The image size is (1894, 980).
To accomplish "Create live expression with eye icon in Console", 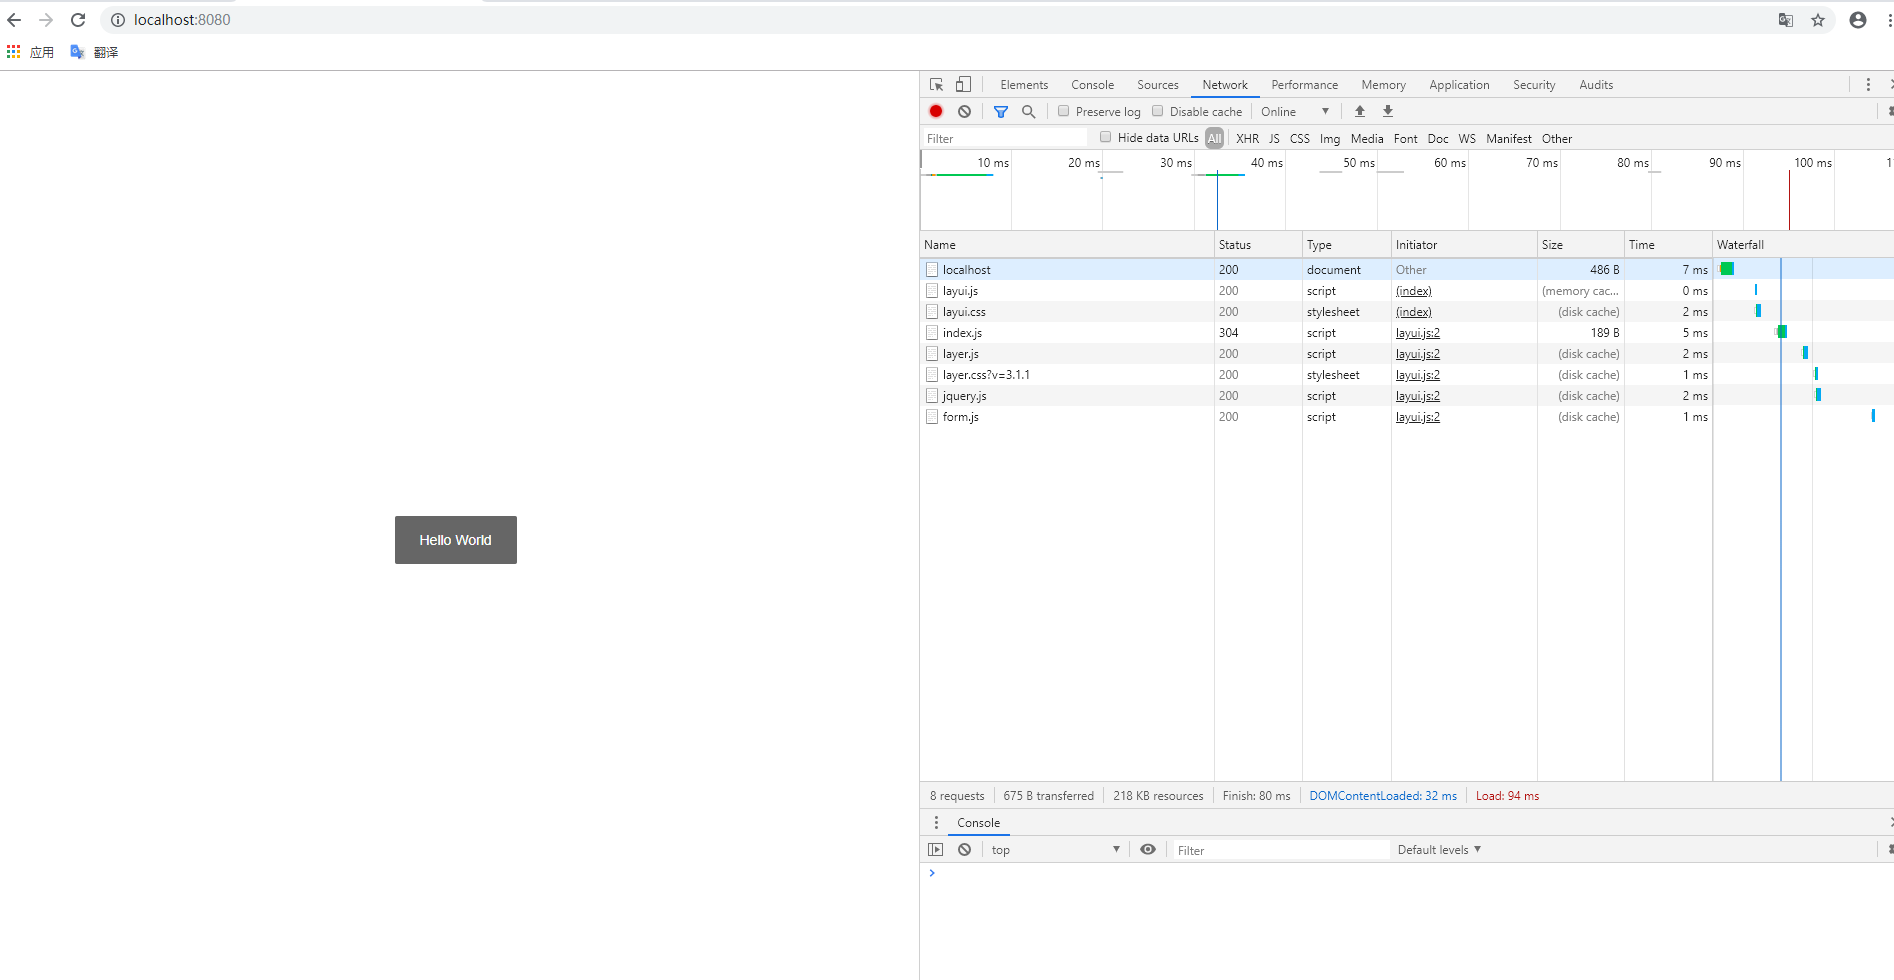I will 1147,849.
